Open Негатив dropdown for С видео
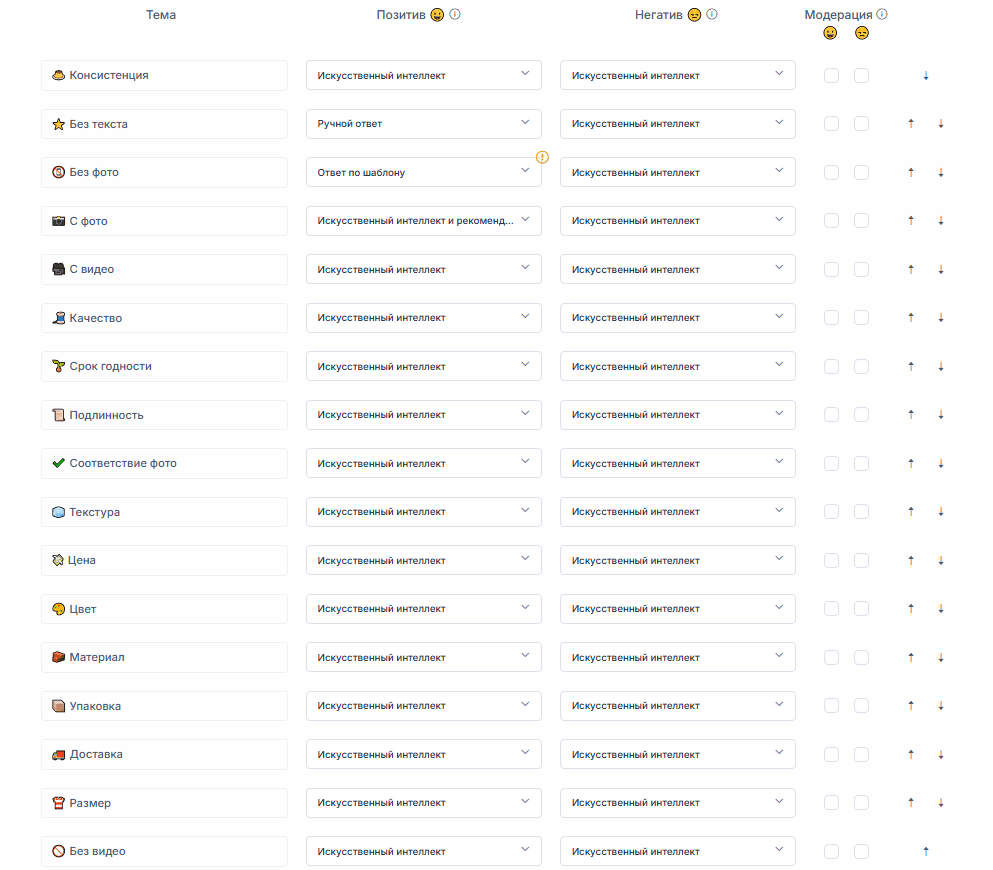993x870 pixels. pos(678,270)
